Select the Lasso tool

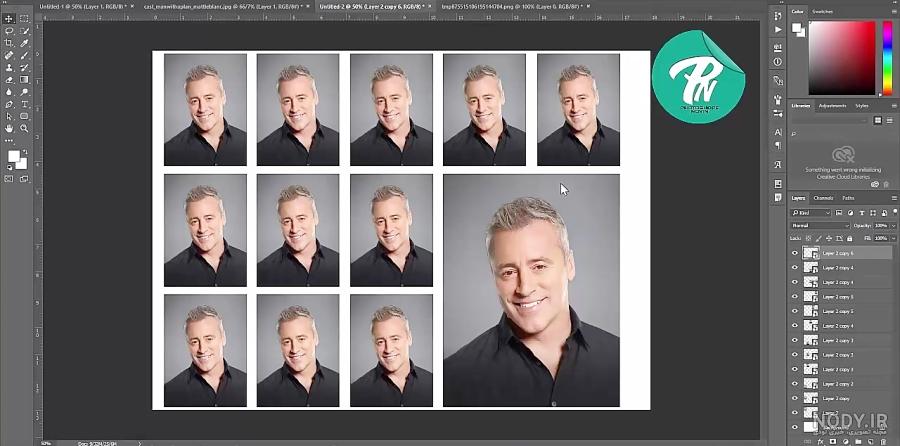(x=9, y=31)
